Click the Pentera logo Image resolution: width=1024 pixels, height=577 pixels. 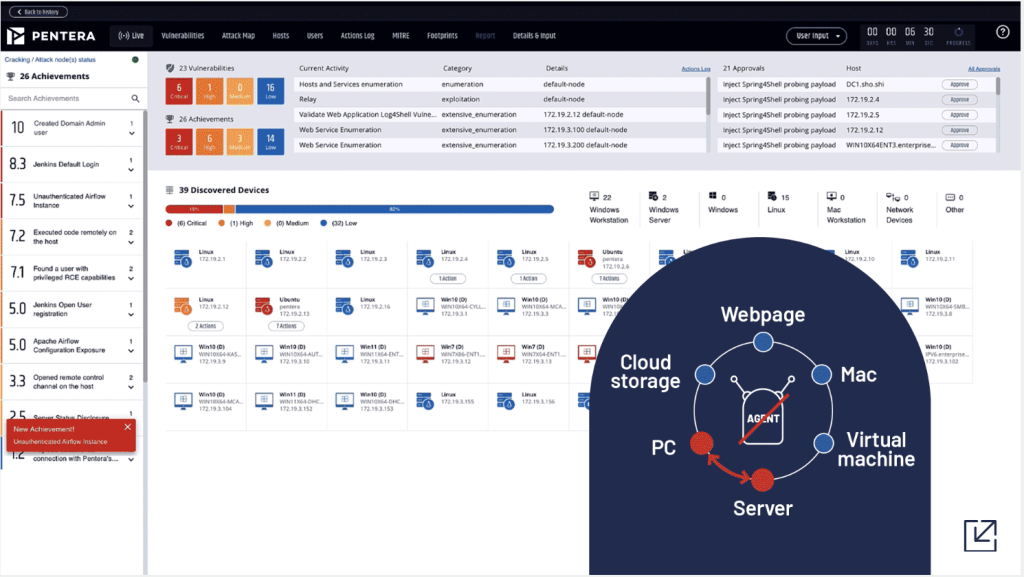coord(51,36)
